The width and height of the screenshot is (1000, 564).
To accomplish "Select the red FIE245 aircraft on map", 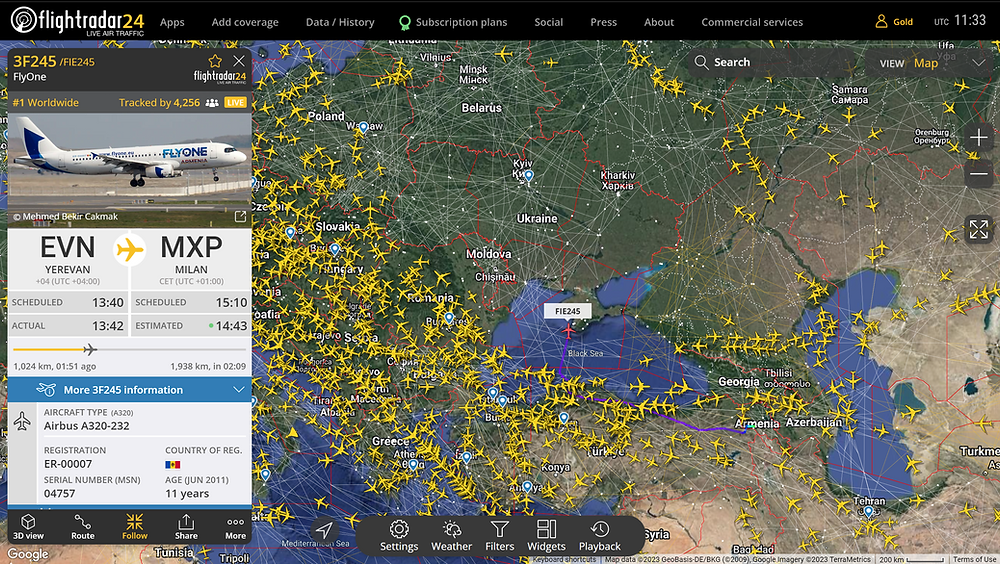I will point(568,330).
